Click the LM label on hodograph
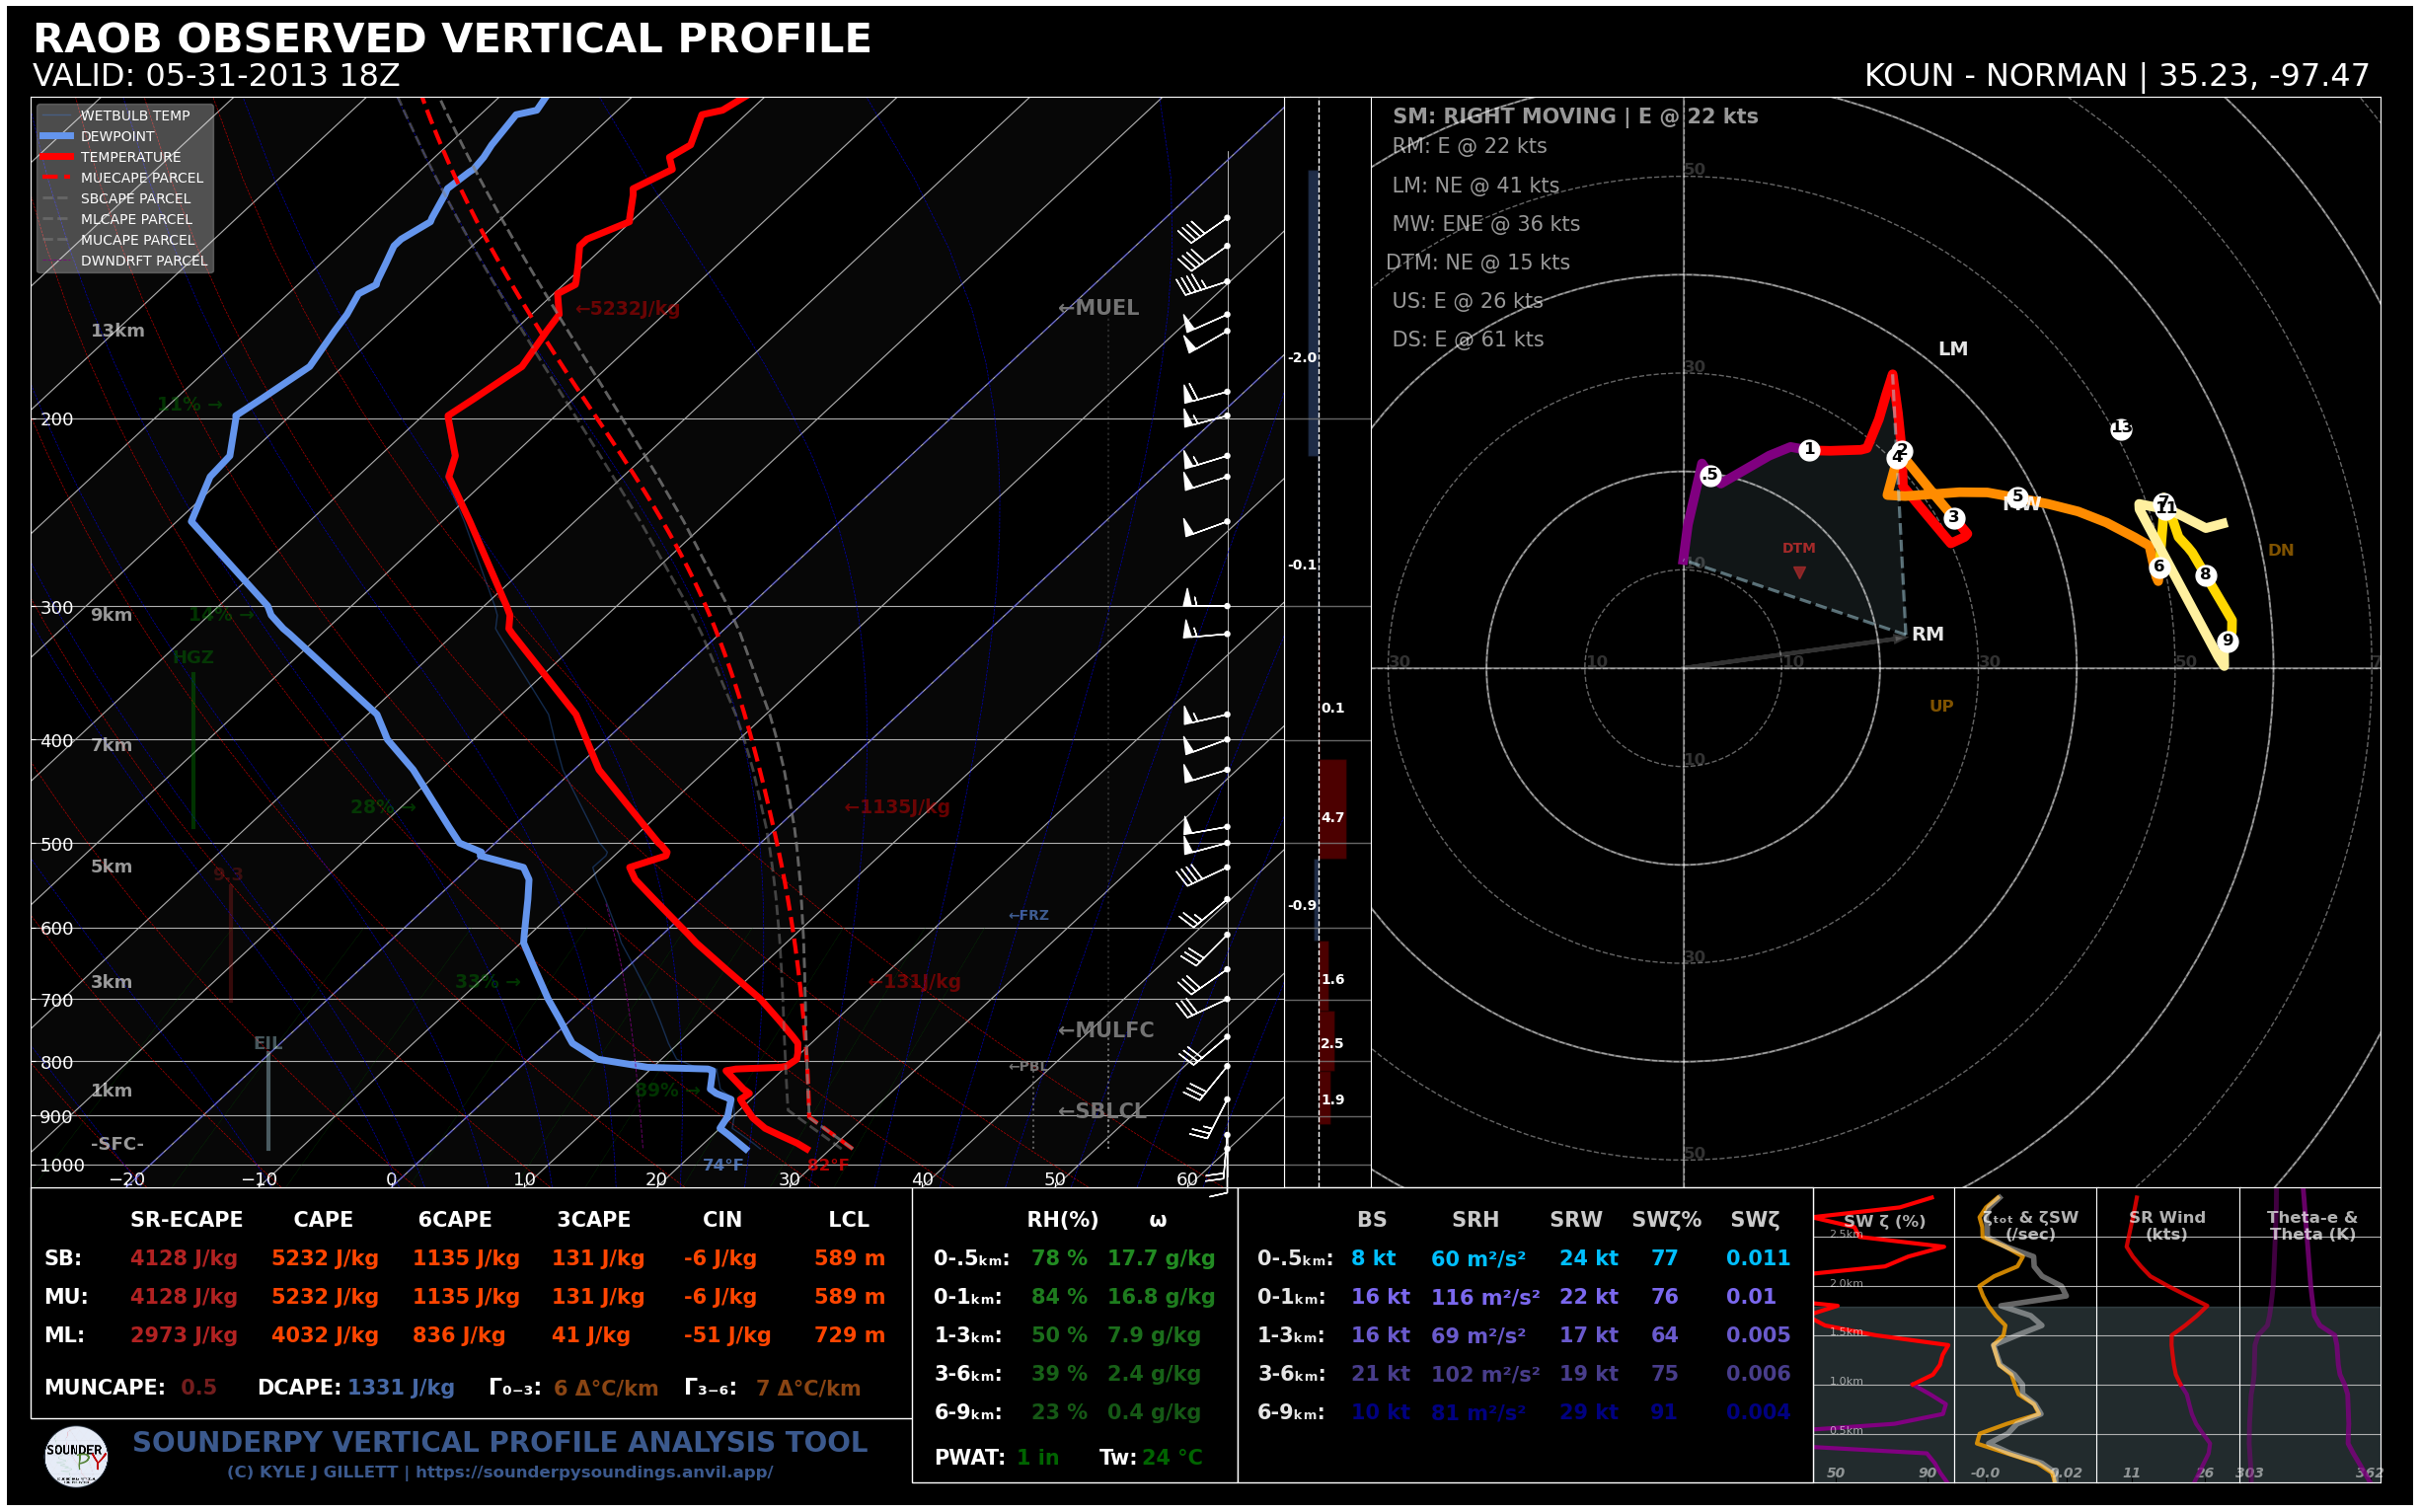Viewport: 2420px width, 1512px height. pyautogui.click(x=1952, y=349)
